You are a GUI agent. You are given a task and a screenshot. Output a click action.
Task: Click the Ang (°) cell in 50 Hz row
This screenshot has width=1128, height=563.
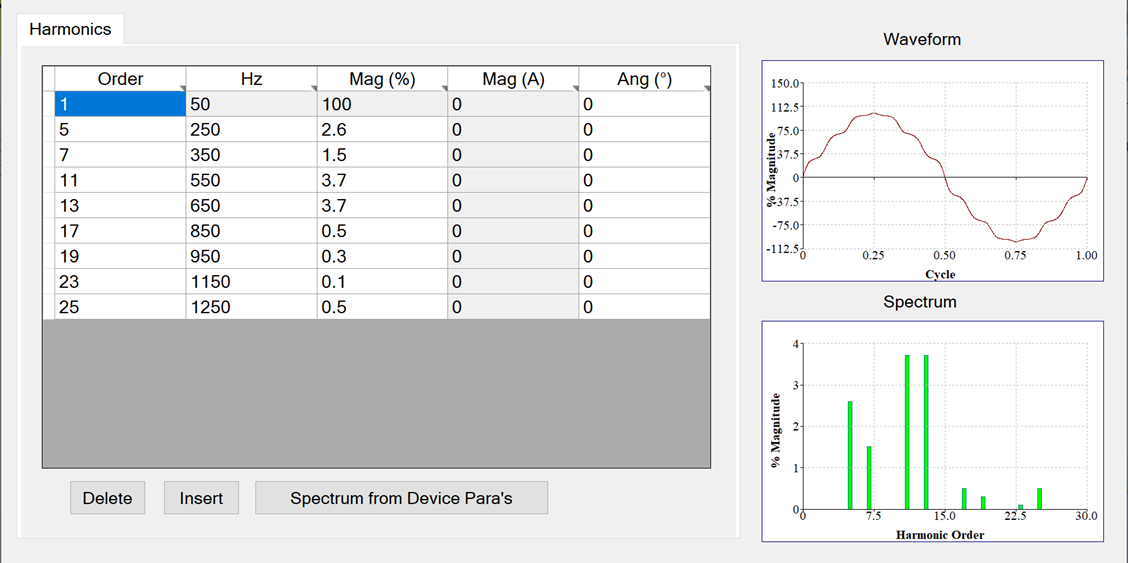pos(645,104)
